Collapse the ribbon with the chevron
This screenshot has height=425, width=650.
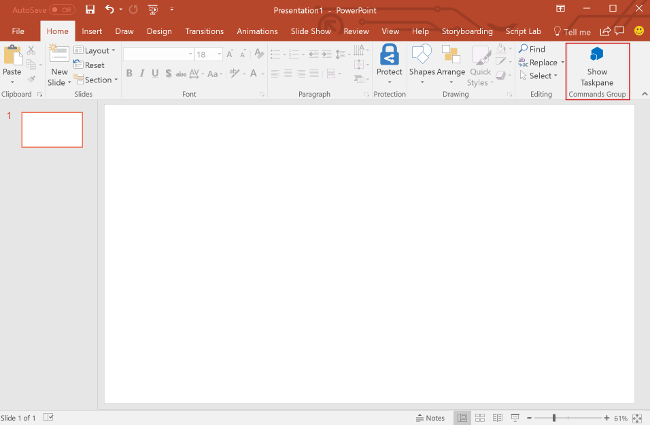[x=644, y=94]
